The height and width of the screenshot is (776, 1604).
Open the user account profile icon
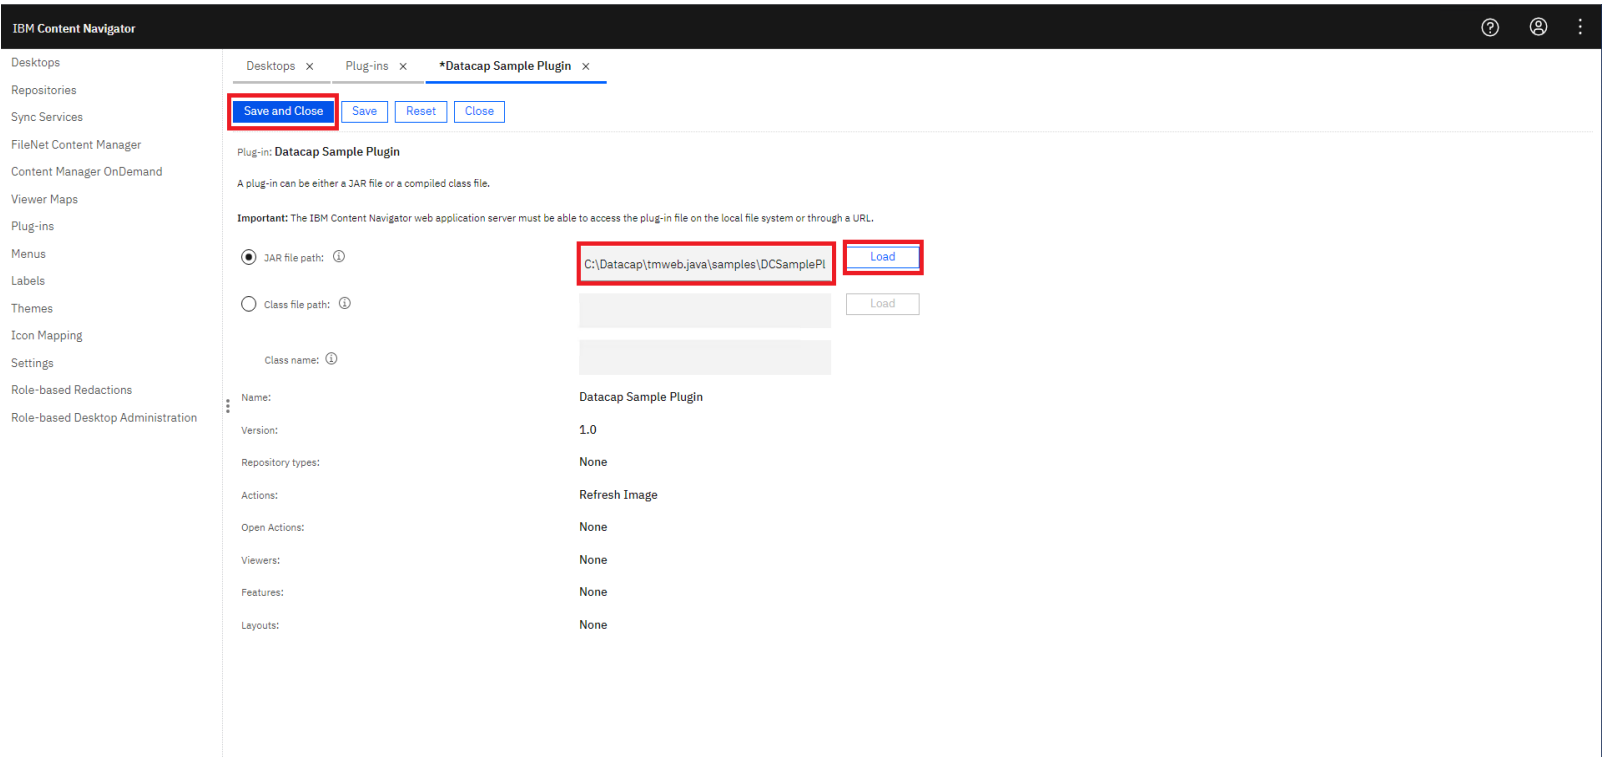(1538, 28)
